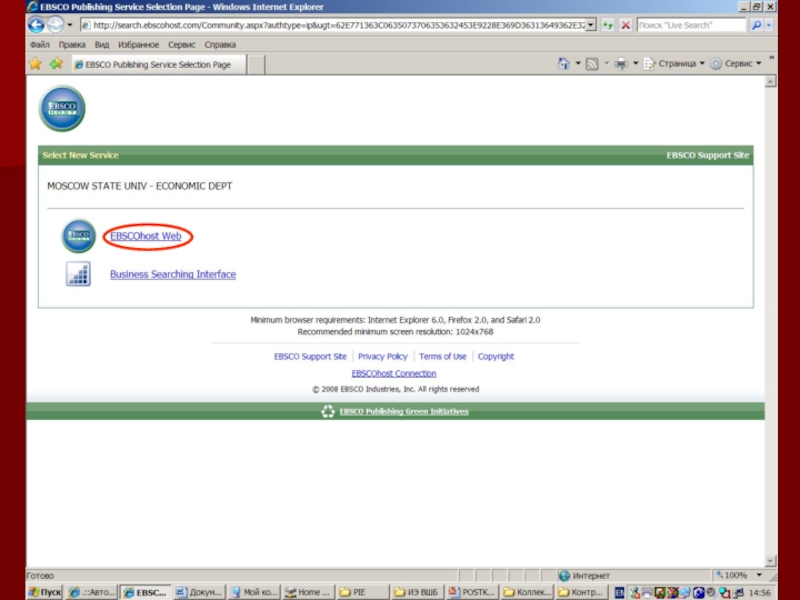Open the Terms of Use link
Viewport: 800px width, 600px height.
[442, 357]
